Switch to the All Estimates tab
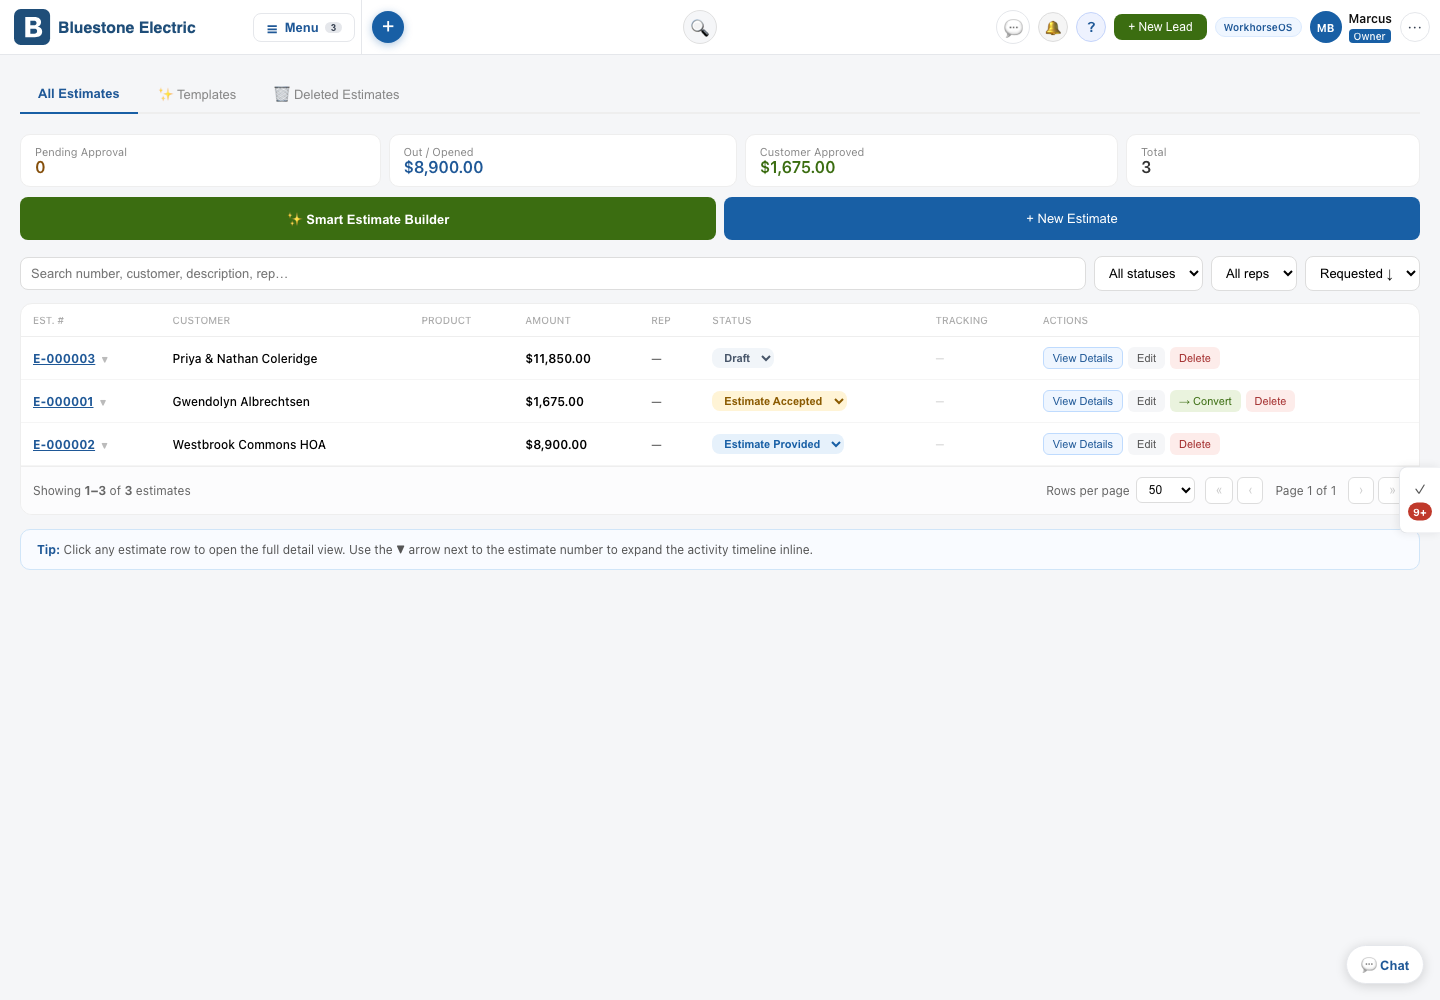Viewport: 1440px width, 1000px height. pos(79,94)
